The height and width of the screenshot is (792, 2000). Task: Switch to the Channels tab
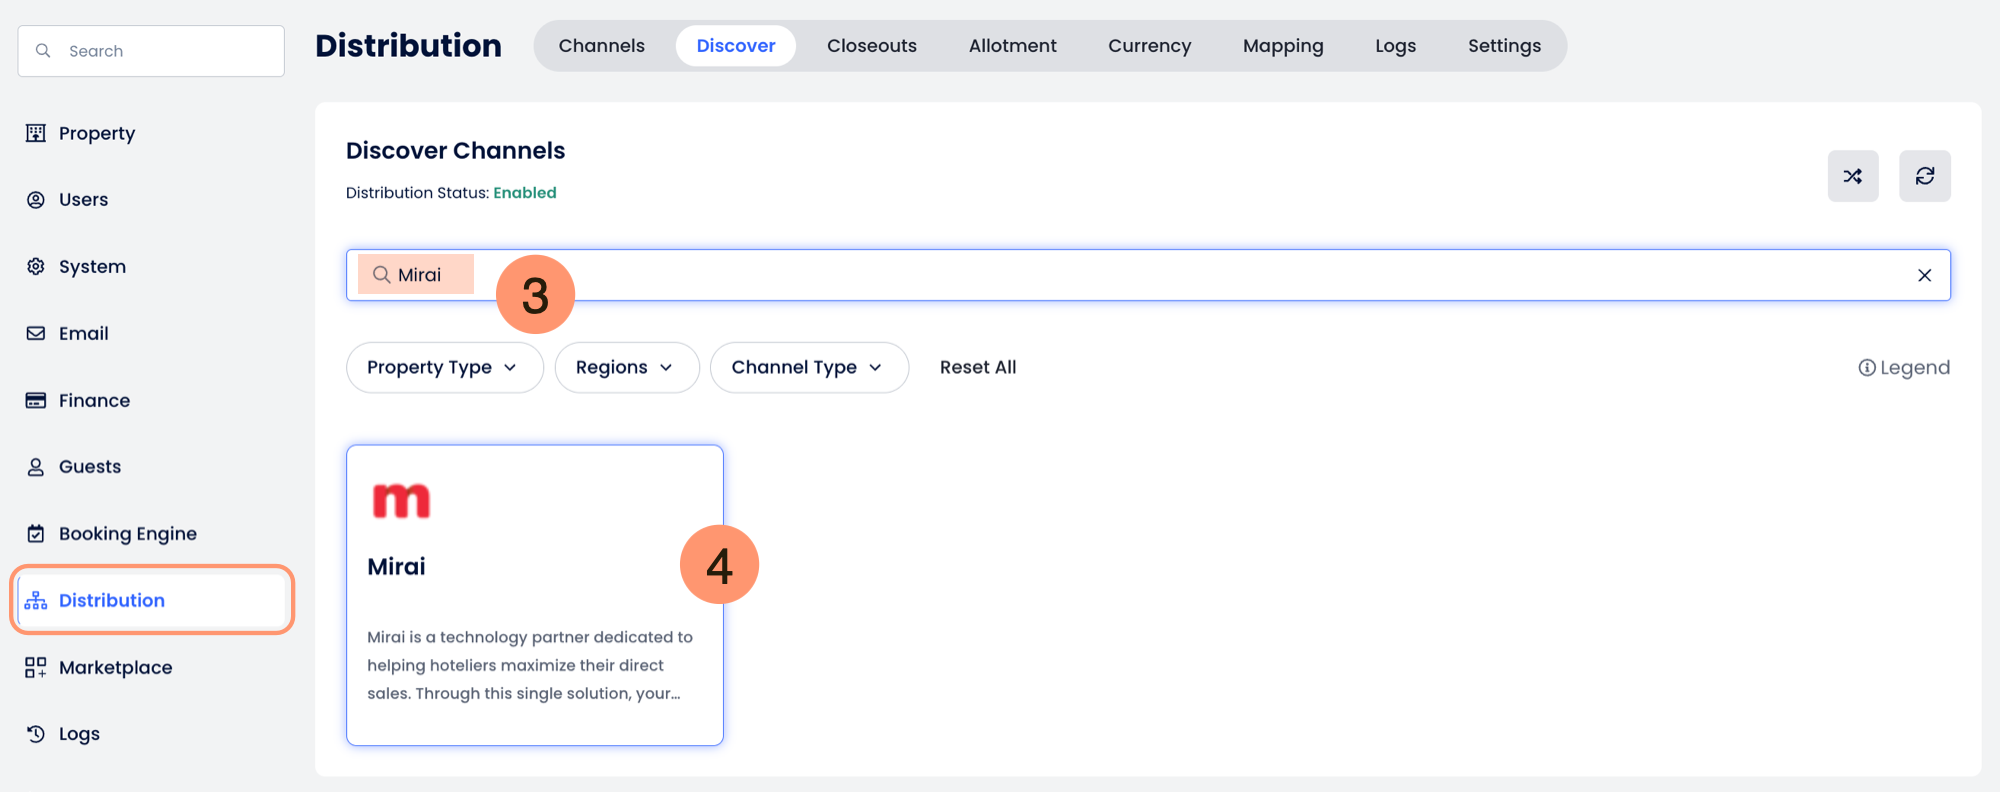[x=601, y=46]
